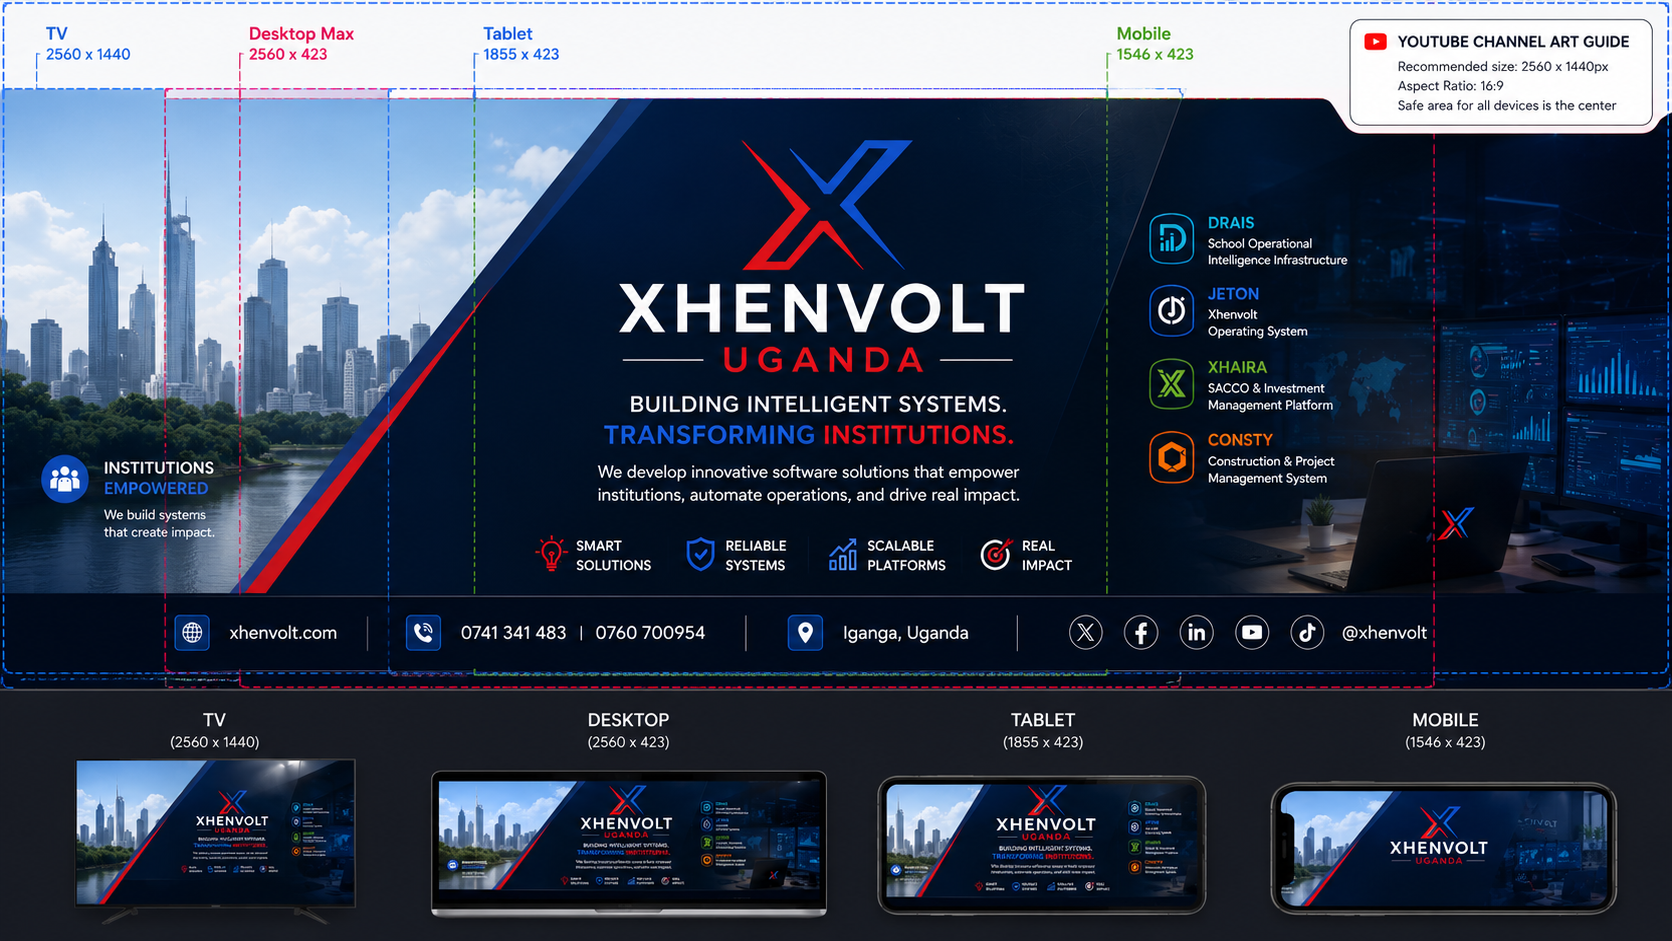Click 'School Operational Intelligence Infrastructure' description
The width and height of the screenshot is (1672, 941).
click(1277, 252)
